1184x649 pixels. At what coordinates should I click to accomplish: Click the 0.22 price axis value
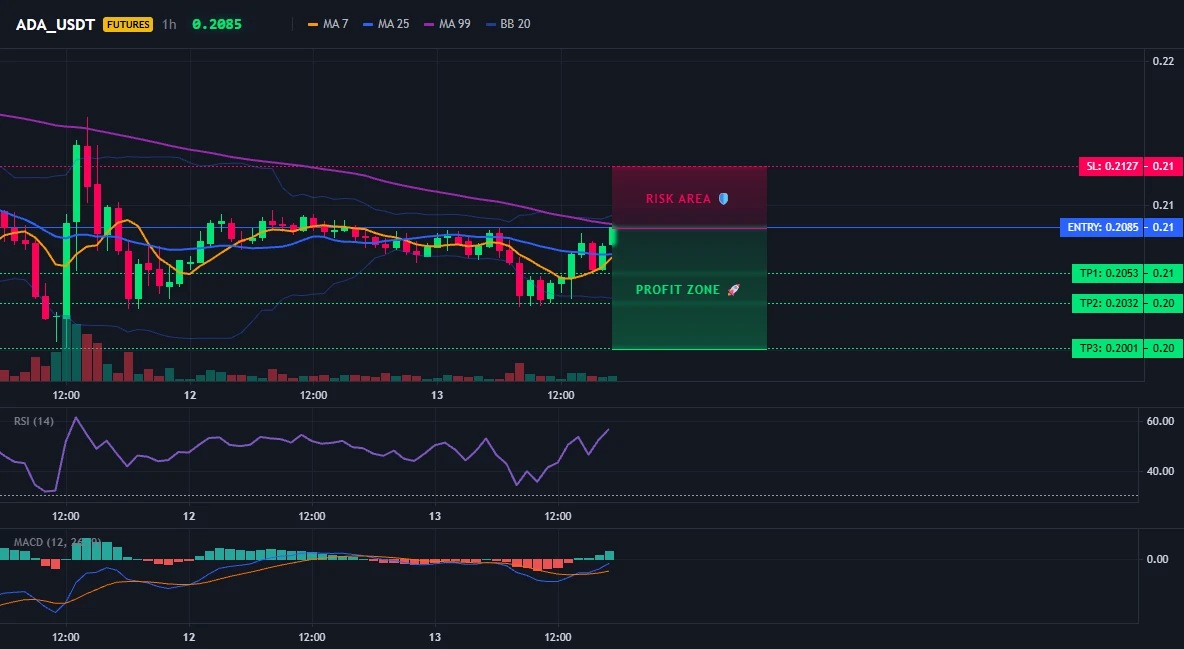click(x=1163, y=61)
